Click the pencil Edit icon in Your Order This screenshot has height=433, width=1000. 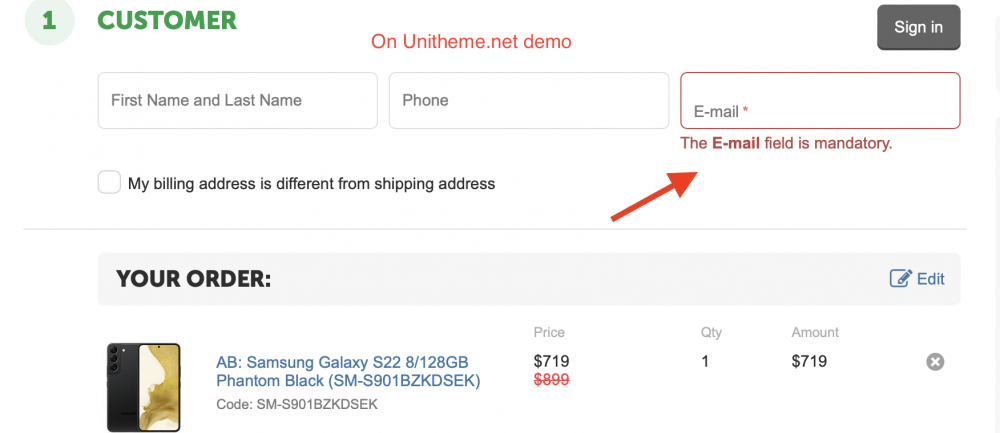[900, 279]
